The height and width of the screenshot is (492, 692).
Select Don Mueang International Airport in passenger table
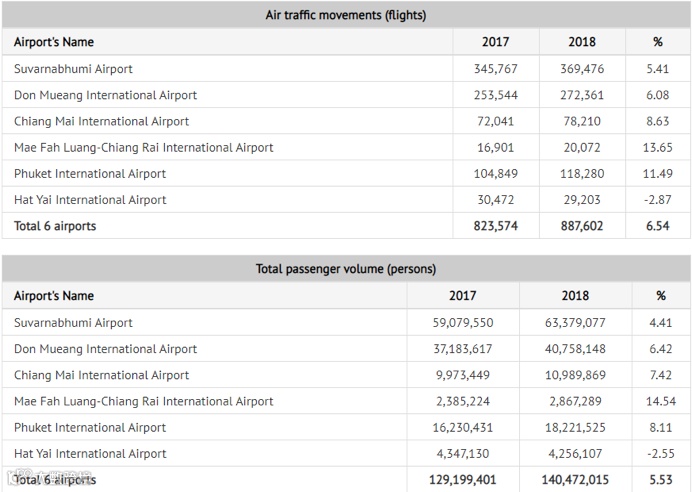(x=105, y=349)
